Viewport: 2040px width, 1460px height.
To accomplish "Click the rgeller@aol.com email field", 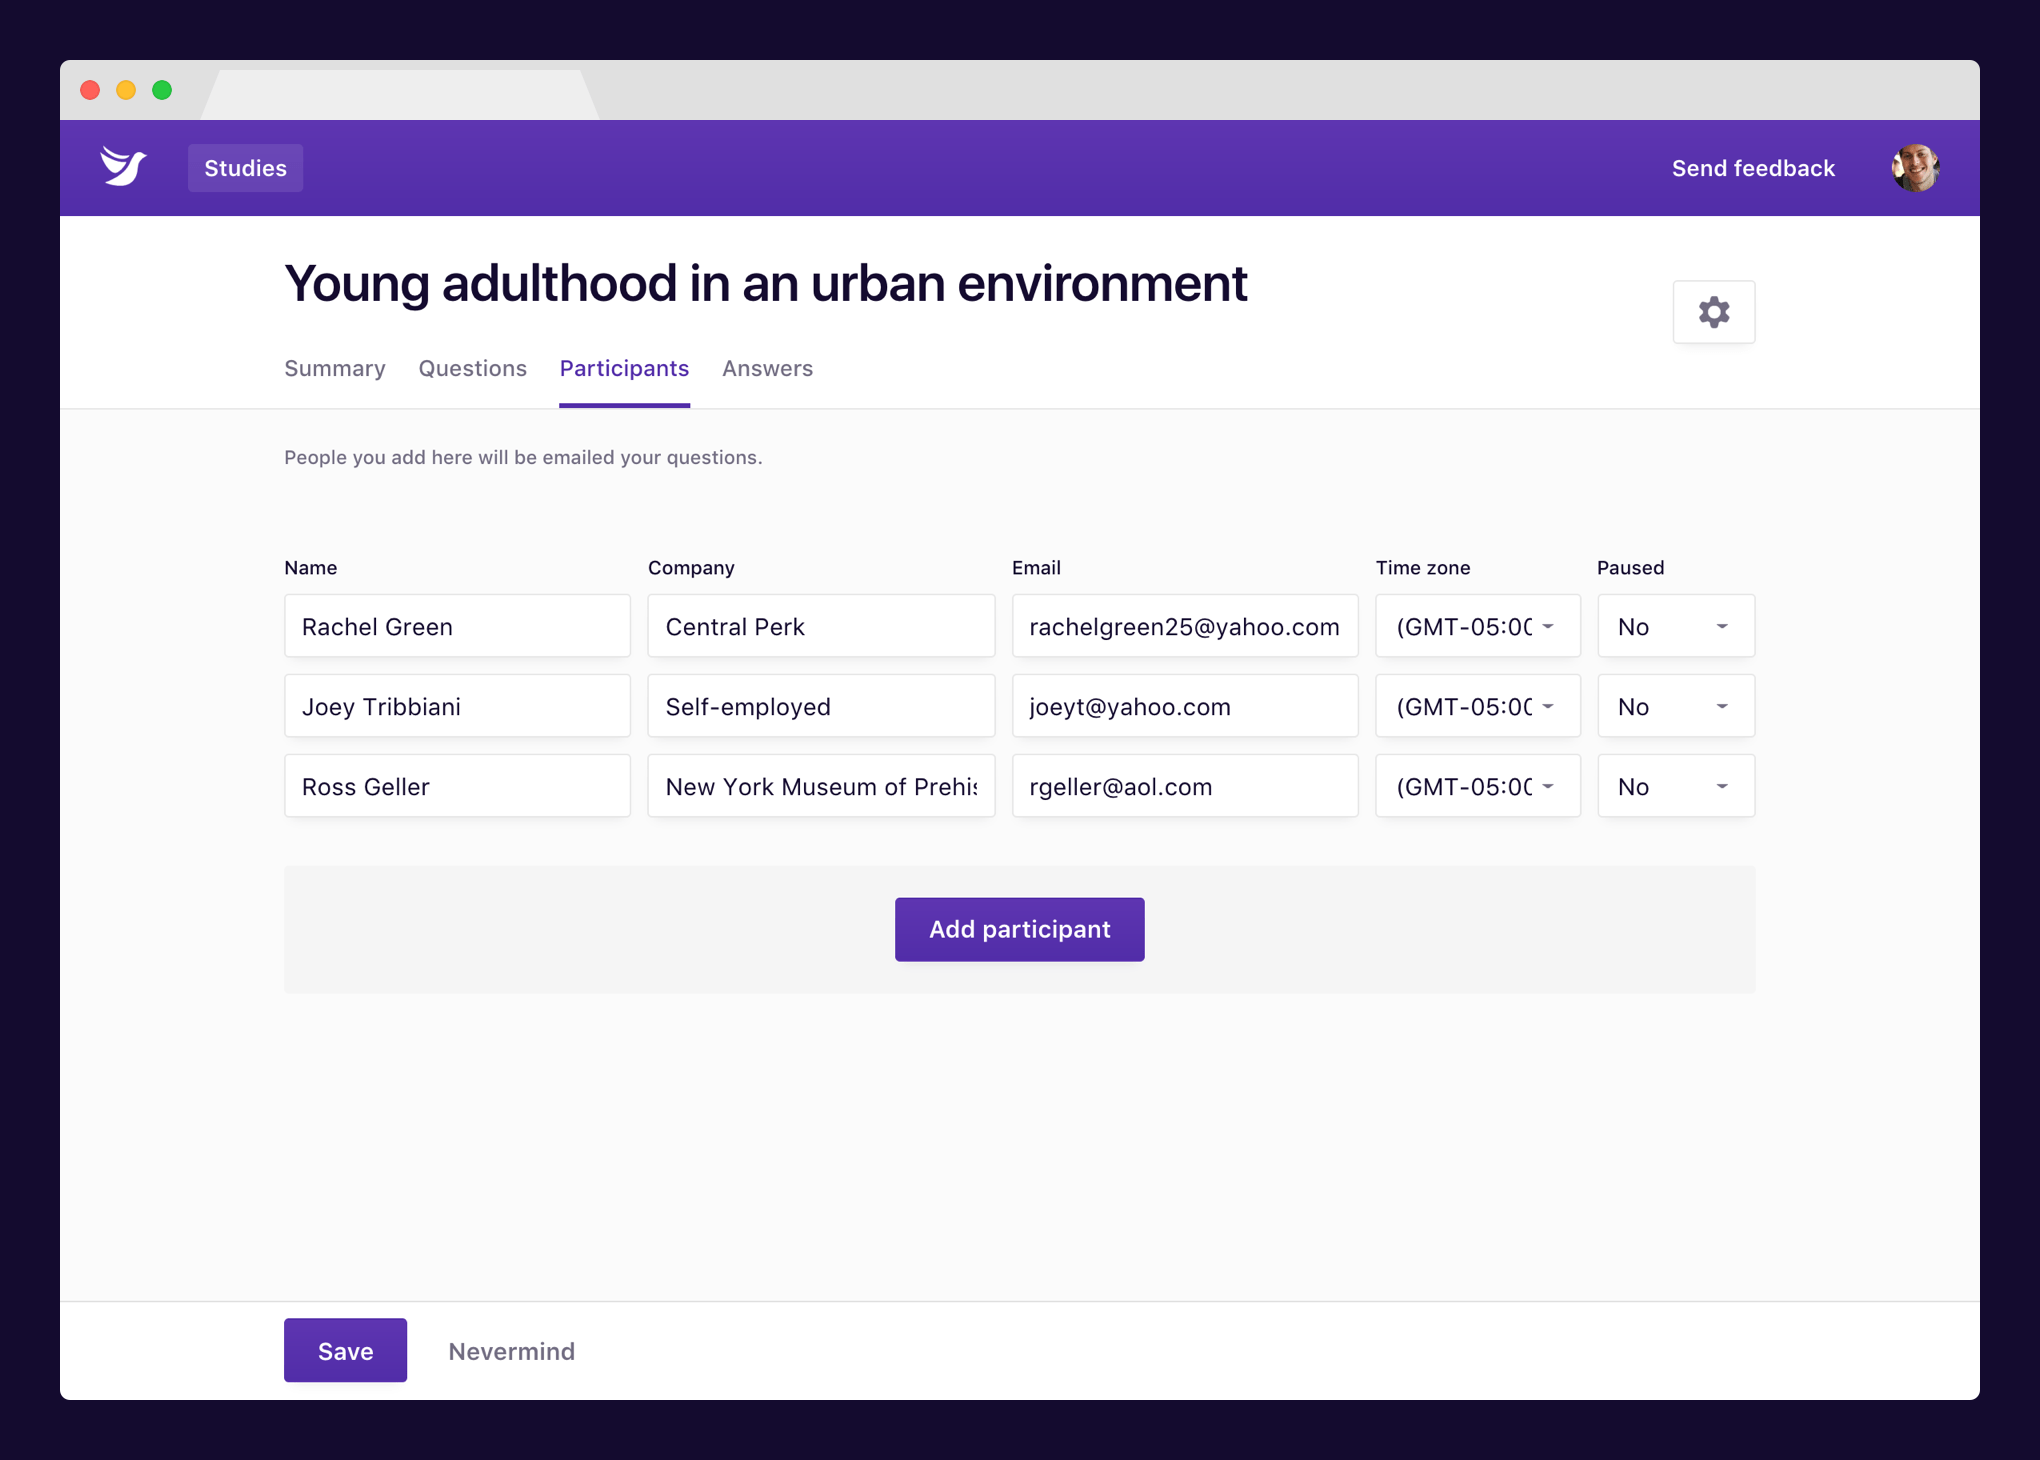I will click(x=1184, y=787).
